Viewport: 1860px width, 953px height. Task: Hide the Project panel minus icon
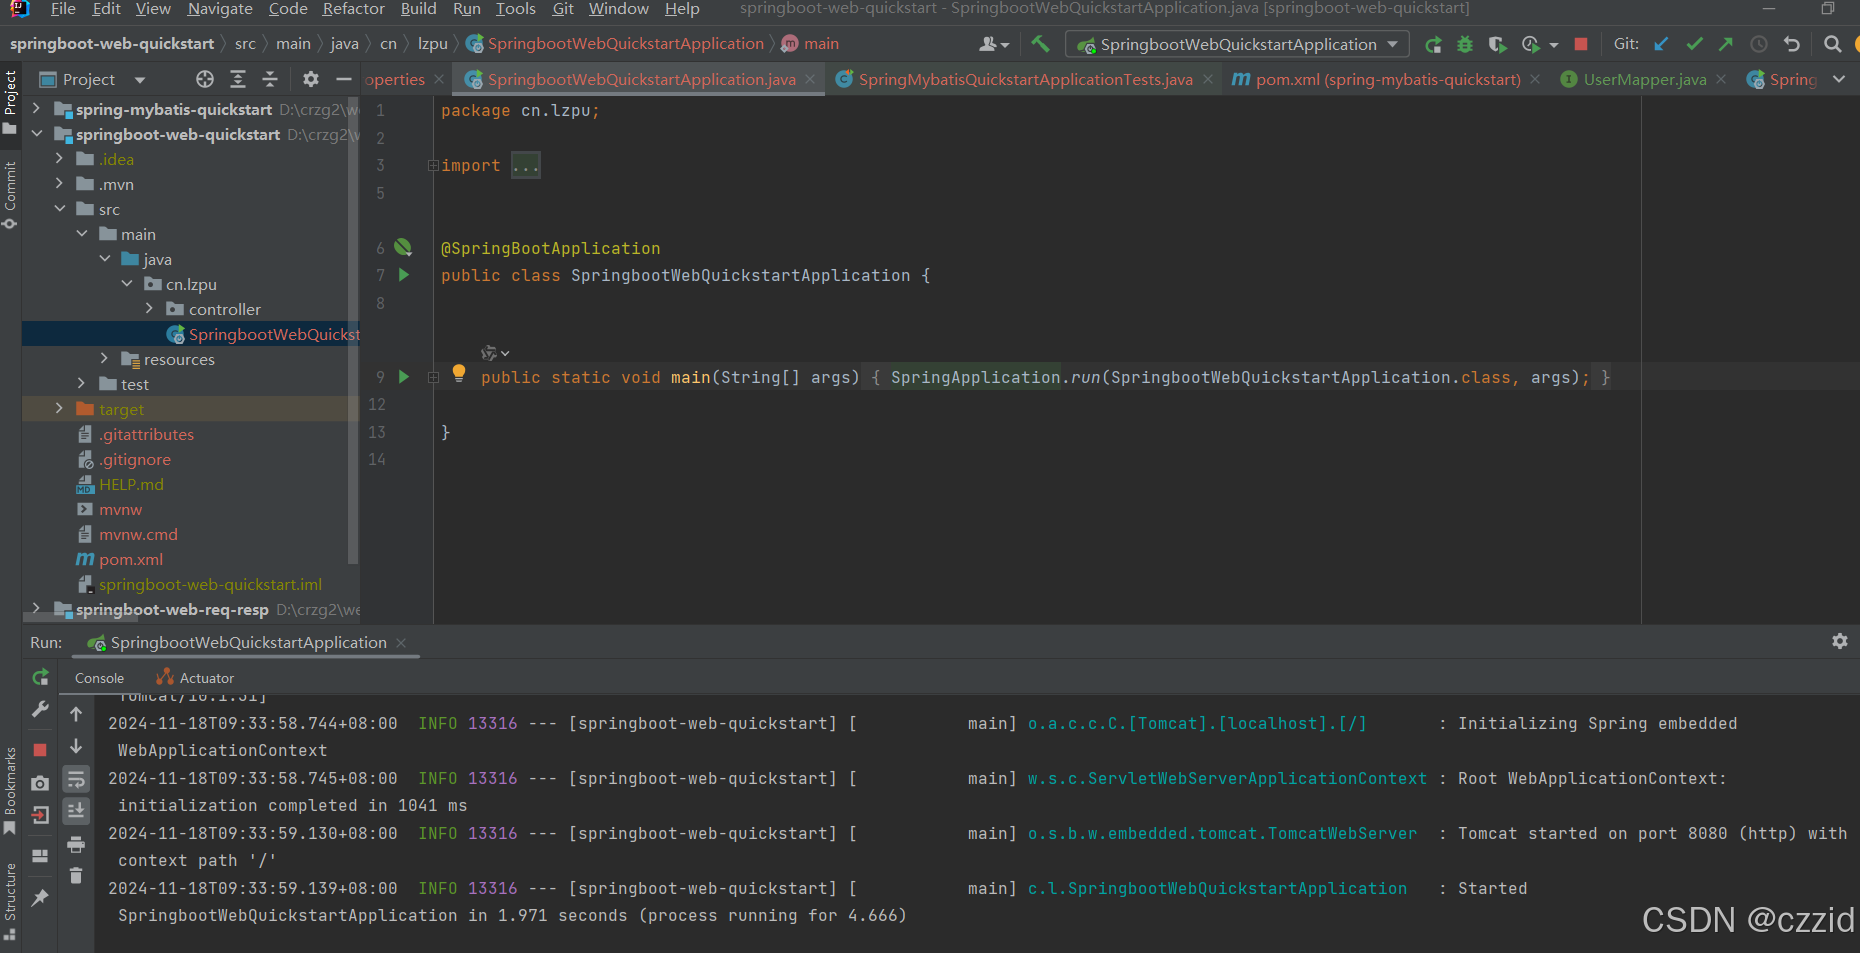click(x=344, y=79)
